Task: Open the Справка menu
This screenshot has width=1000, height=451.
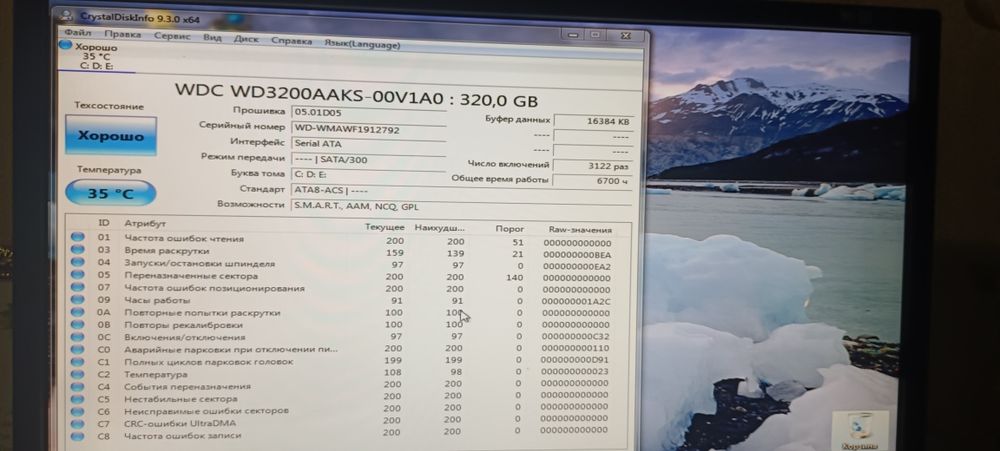Action: (291, 41)
